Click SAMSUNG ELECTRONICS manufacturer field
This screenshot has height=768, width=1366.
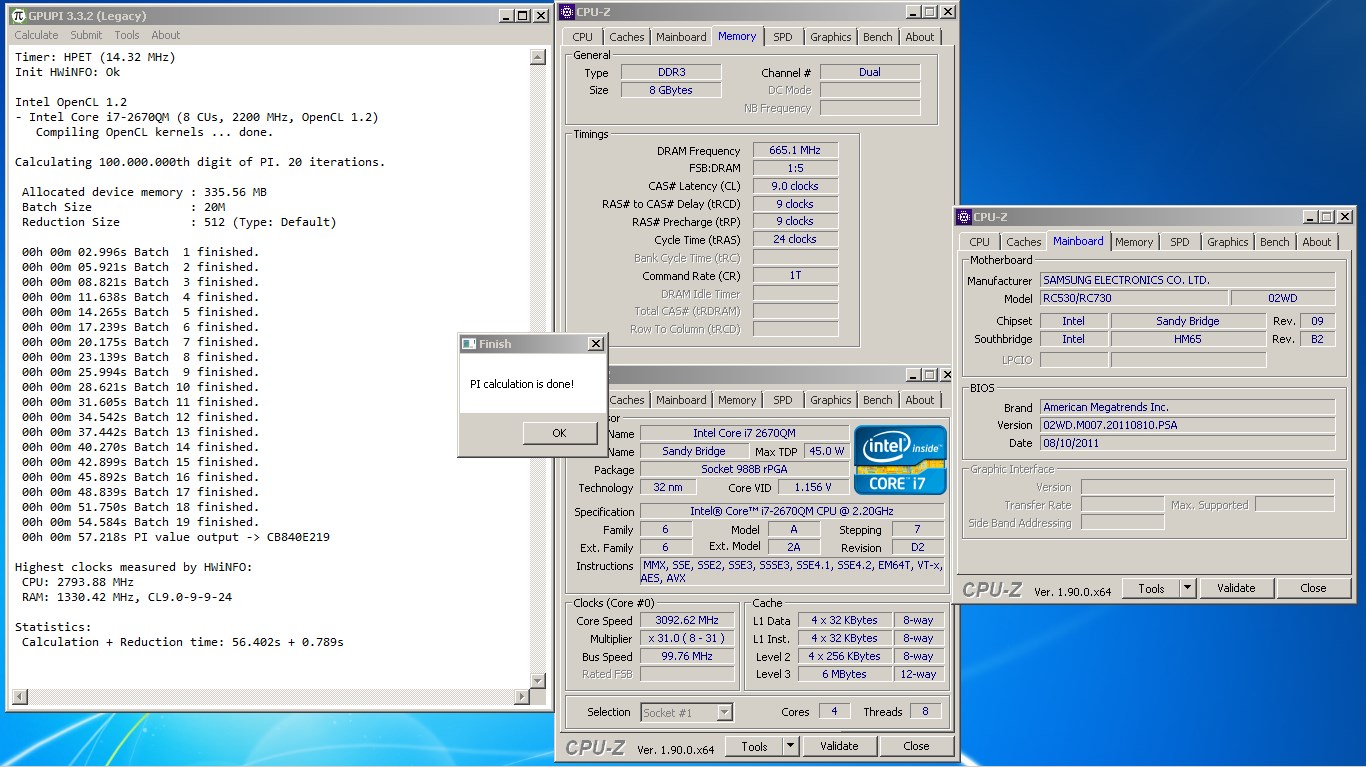(x=1187, y=280)
